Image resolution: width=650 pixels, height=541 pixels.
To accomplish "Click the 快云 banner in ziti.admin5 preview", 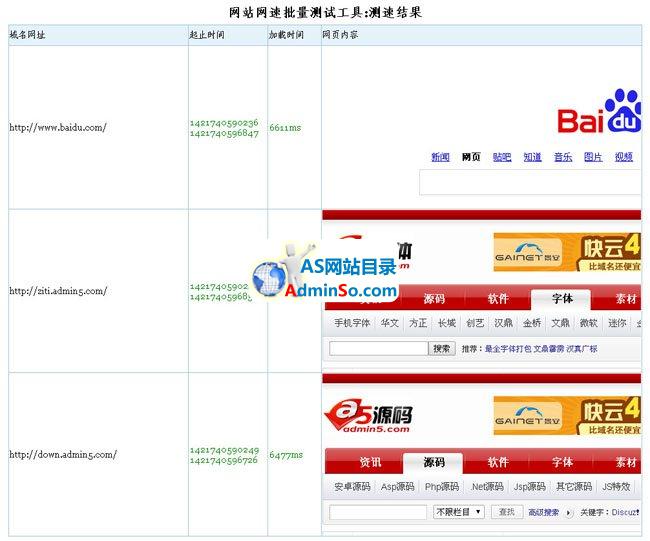I will point(567,252).
